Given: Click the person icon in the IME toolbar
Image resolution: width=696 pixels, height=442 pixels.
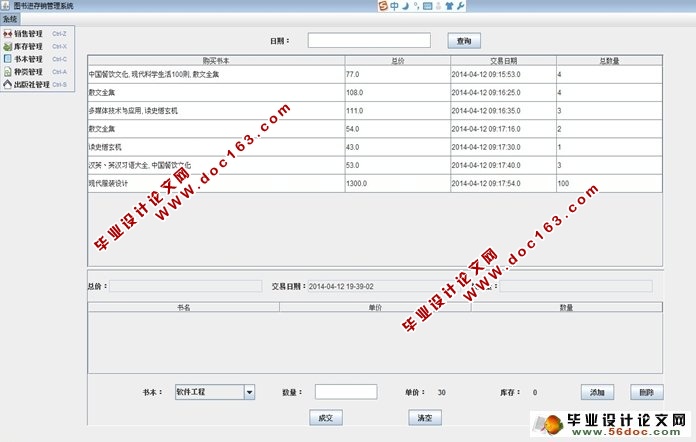Looking at the screenshot, I should 439,6.
